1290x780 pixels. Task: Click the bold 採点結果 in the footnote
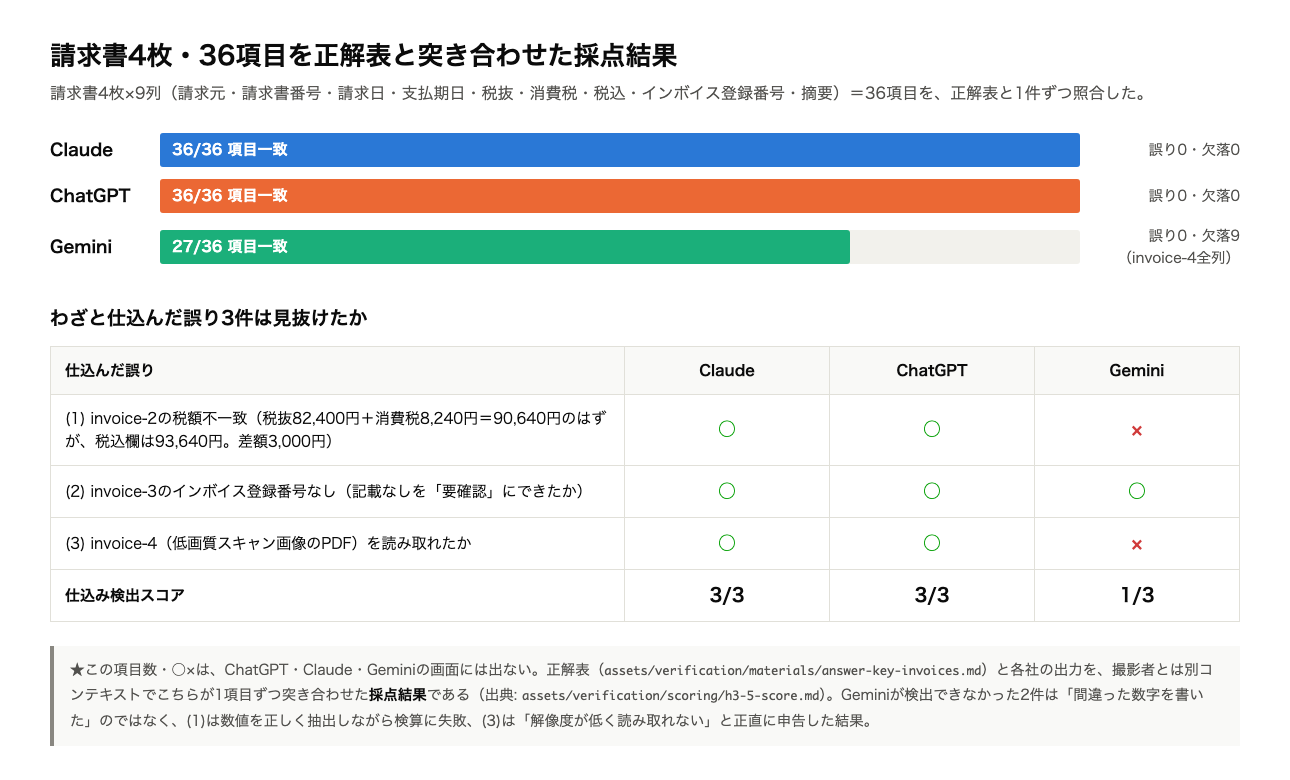(397, 695)
